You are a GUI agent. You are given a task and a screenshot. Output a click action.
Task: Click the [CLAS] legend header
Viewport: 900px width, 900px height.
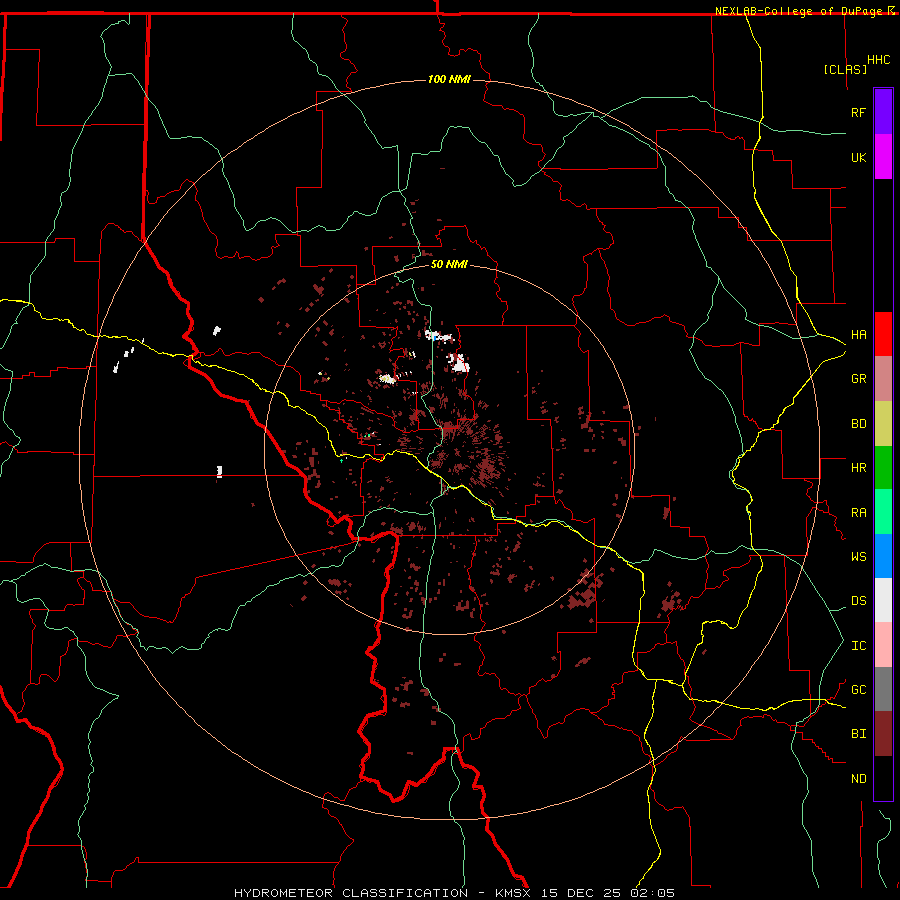click(x=845, y=69)
